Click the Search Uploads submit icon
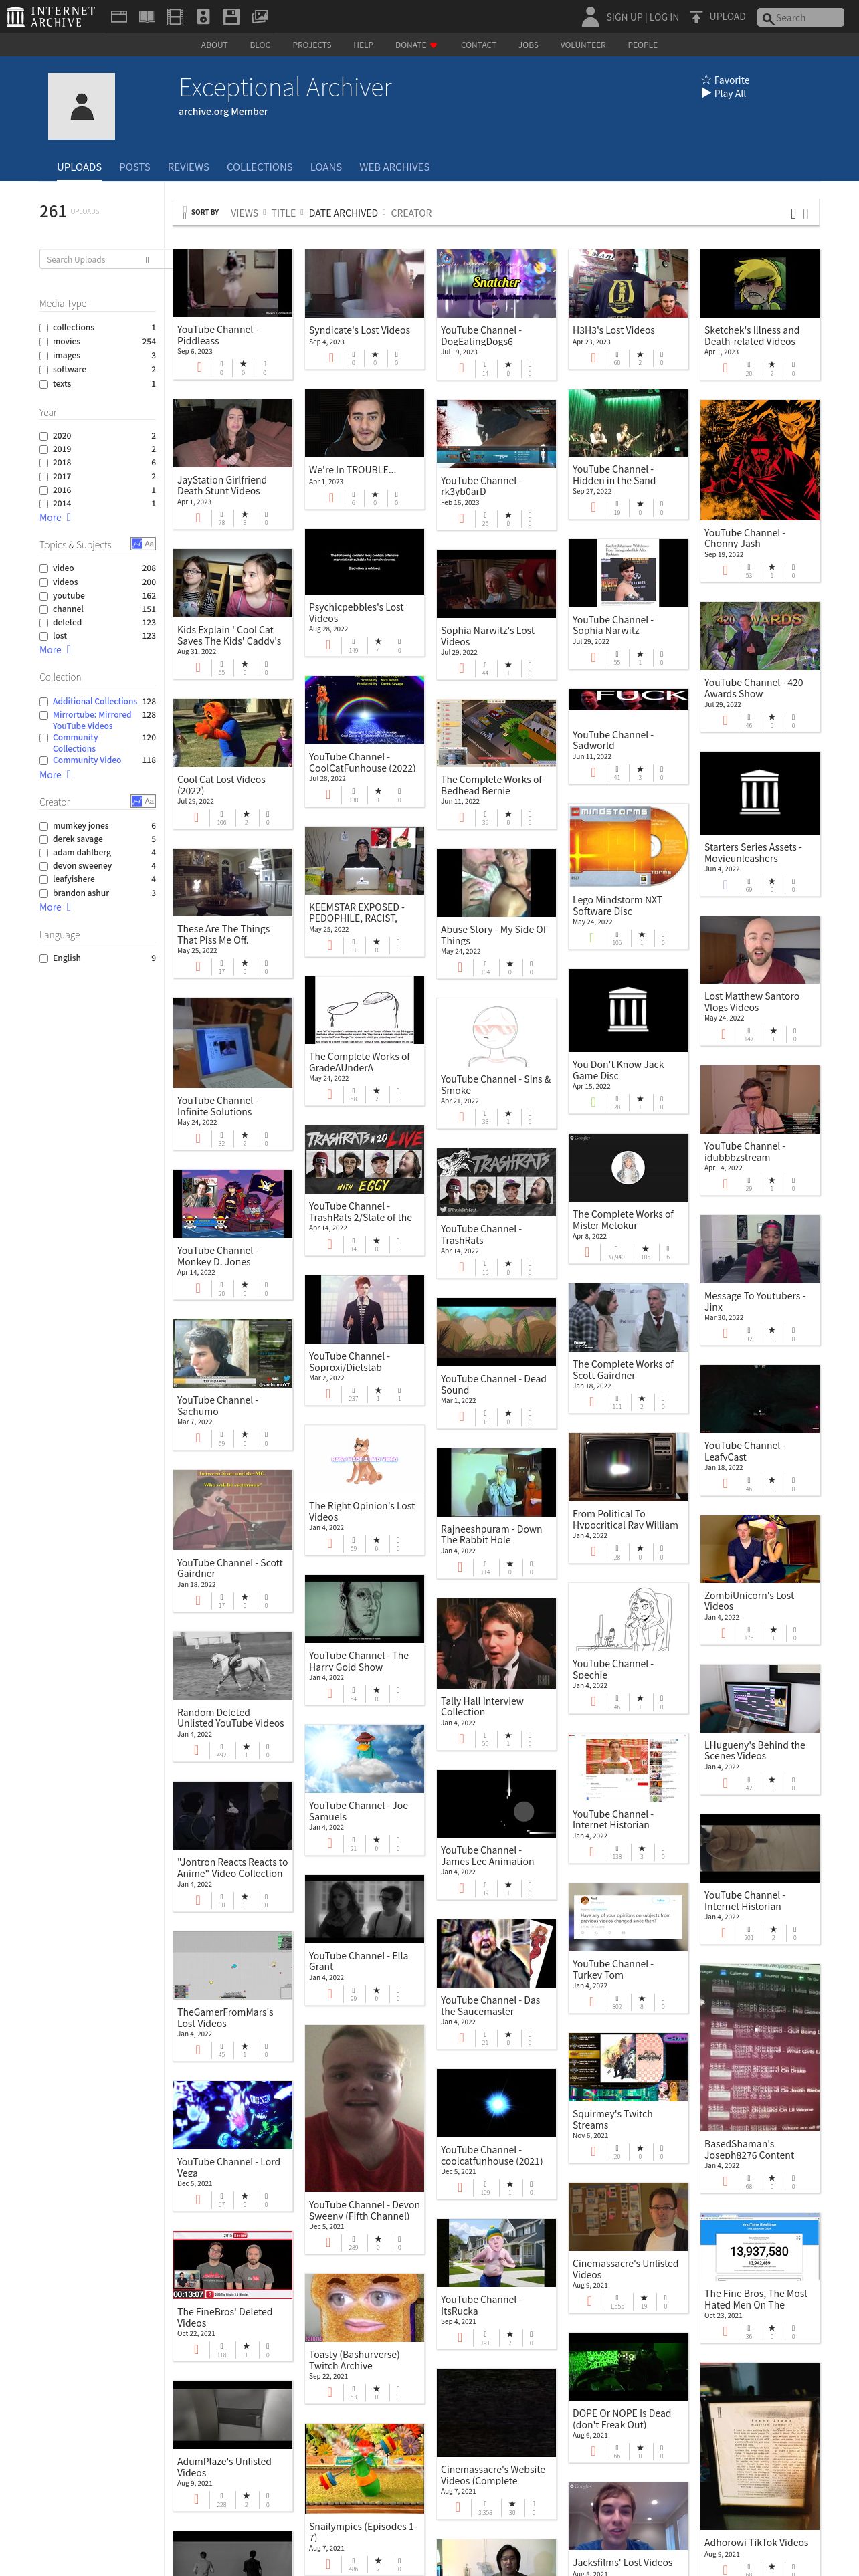The image size is (859, 2576). click(147, 260)
